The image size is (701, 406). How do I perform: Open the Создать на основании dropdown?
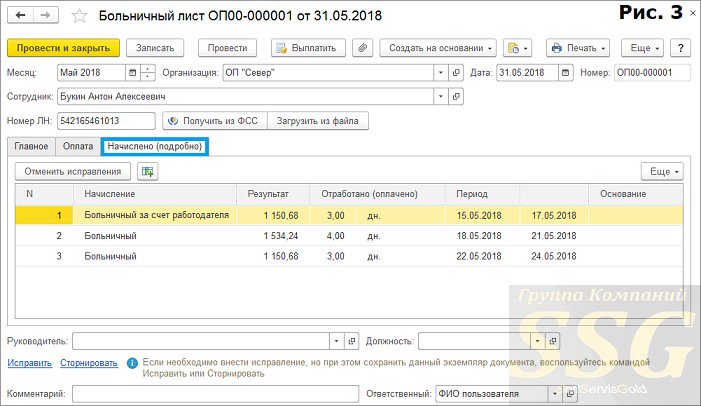pyautogui.click(x=440, y=47)
